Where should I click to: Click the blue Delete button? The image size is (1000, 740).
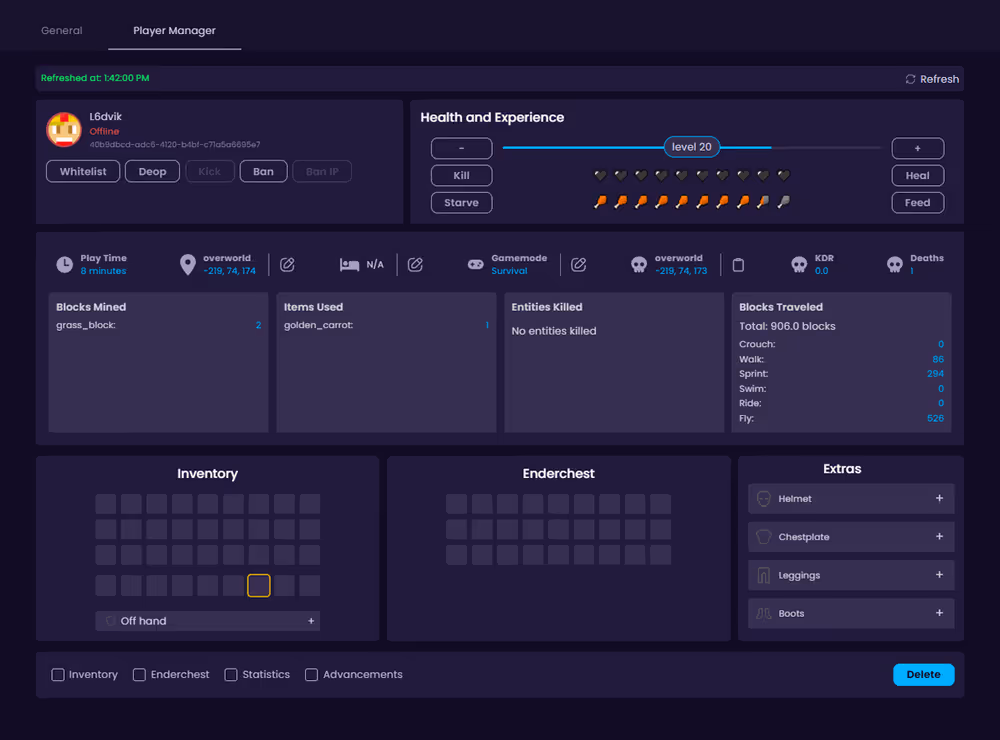923,675
